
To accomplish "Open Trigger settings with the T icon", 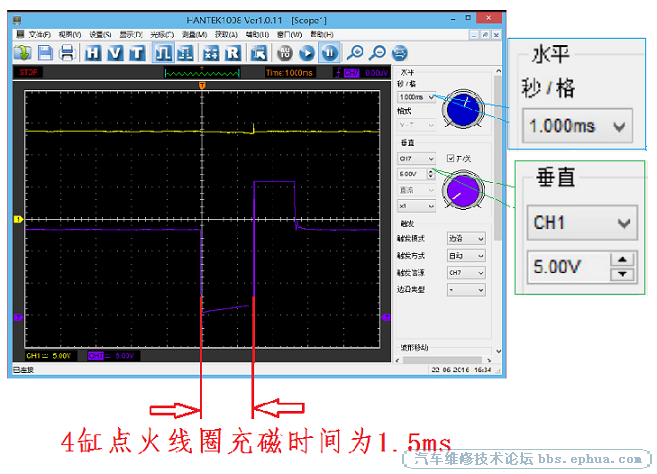I will 137,53.
